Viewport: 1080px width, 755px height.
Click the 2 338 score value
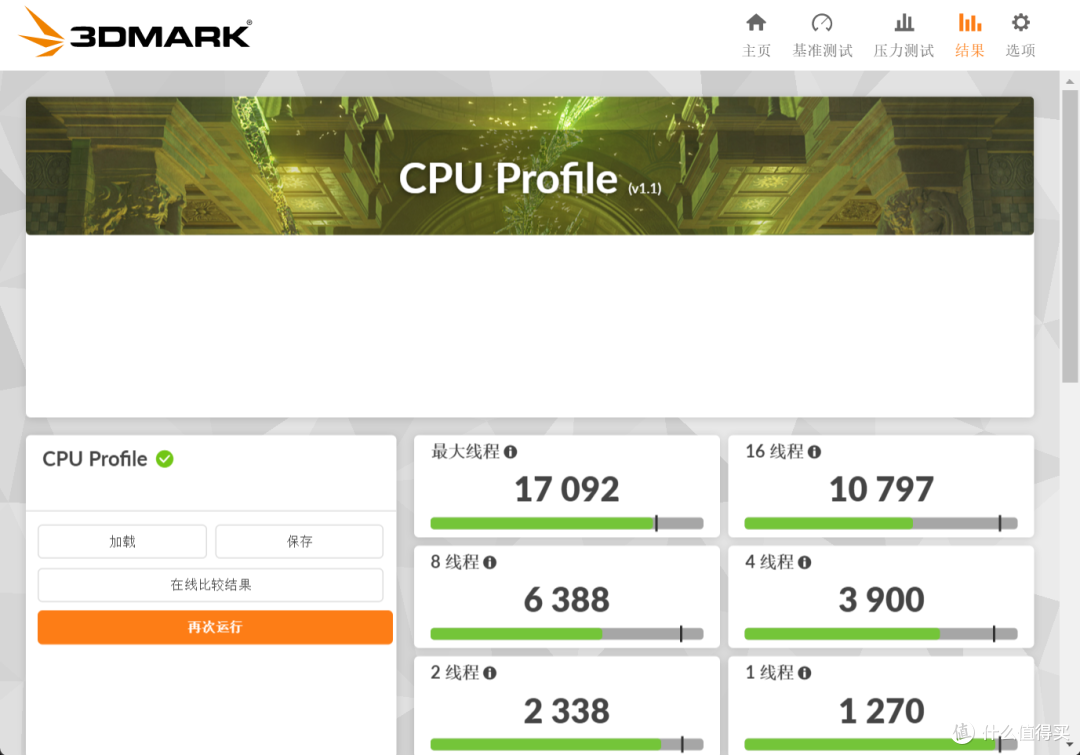(567, 711)
